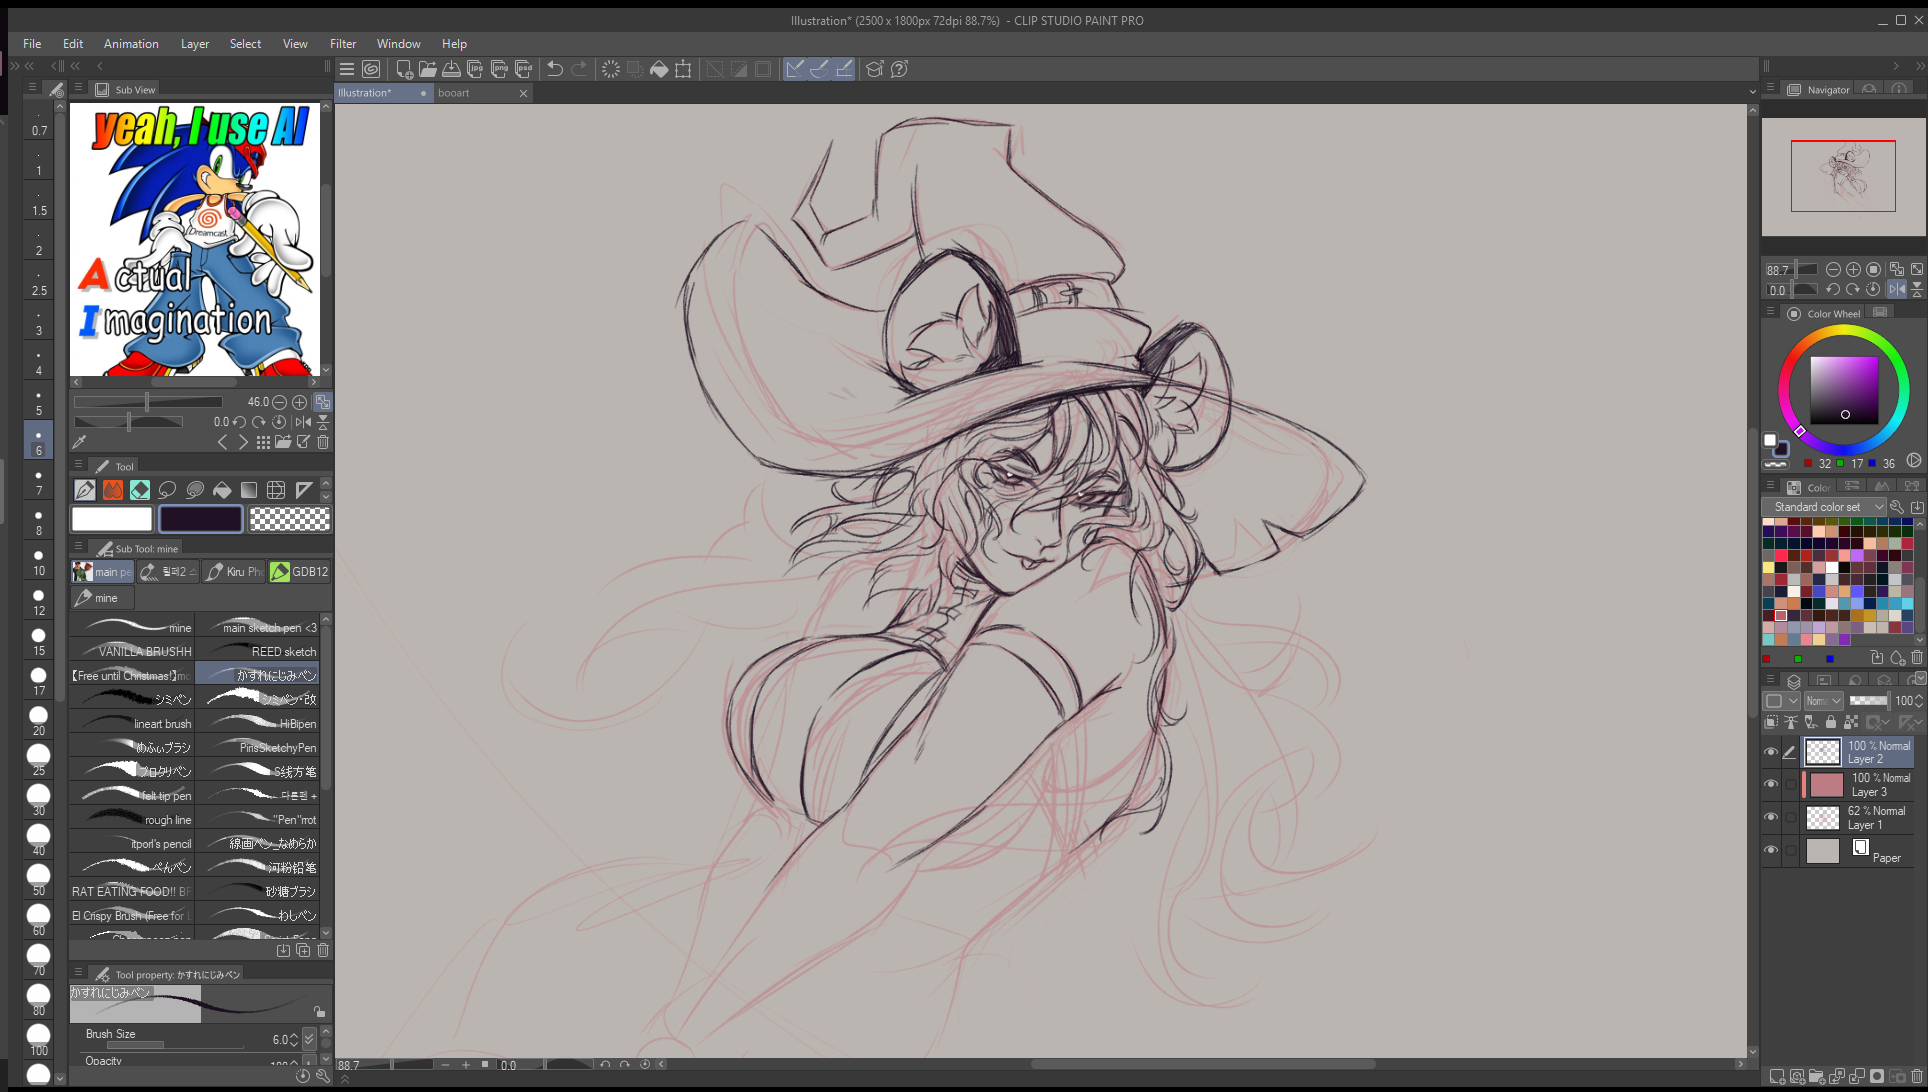Click the Fill paint bucket command icon

[x=659, y=69]
